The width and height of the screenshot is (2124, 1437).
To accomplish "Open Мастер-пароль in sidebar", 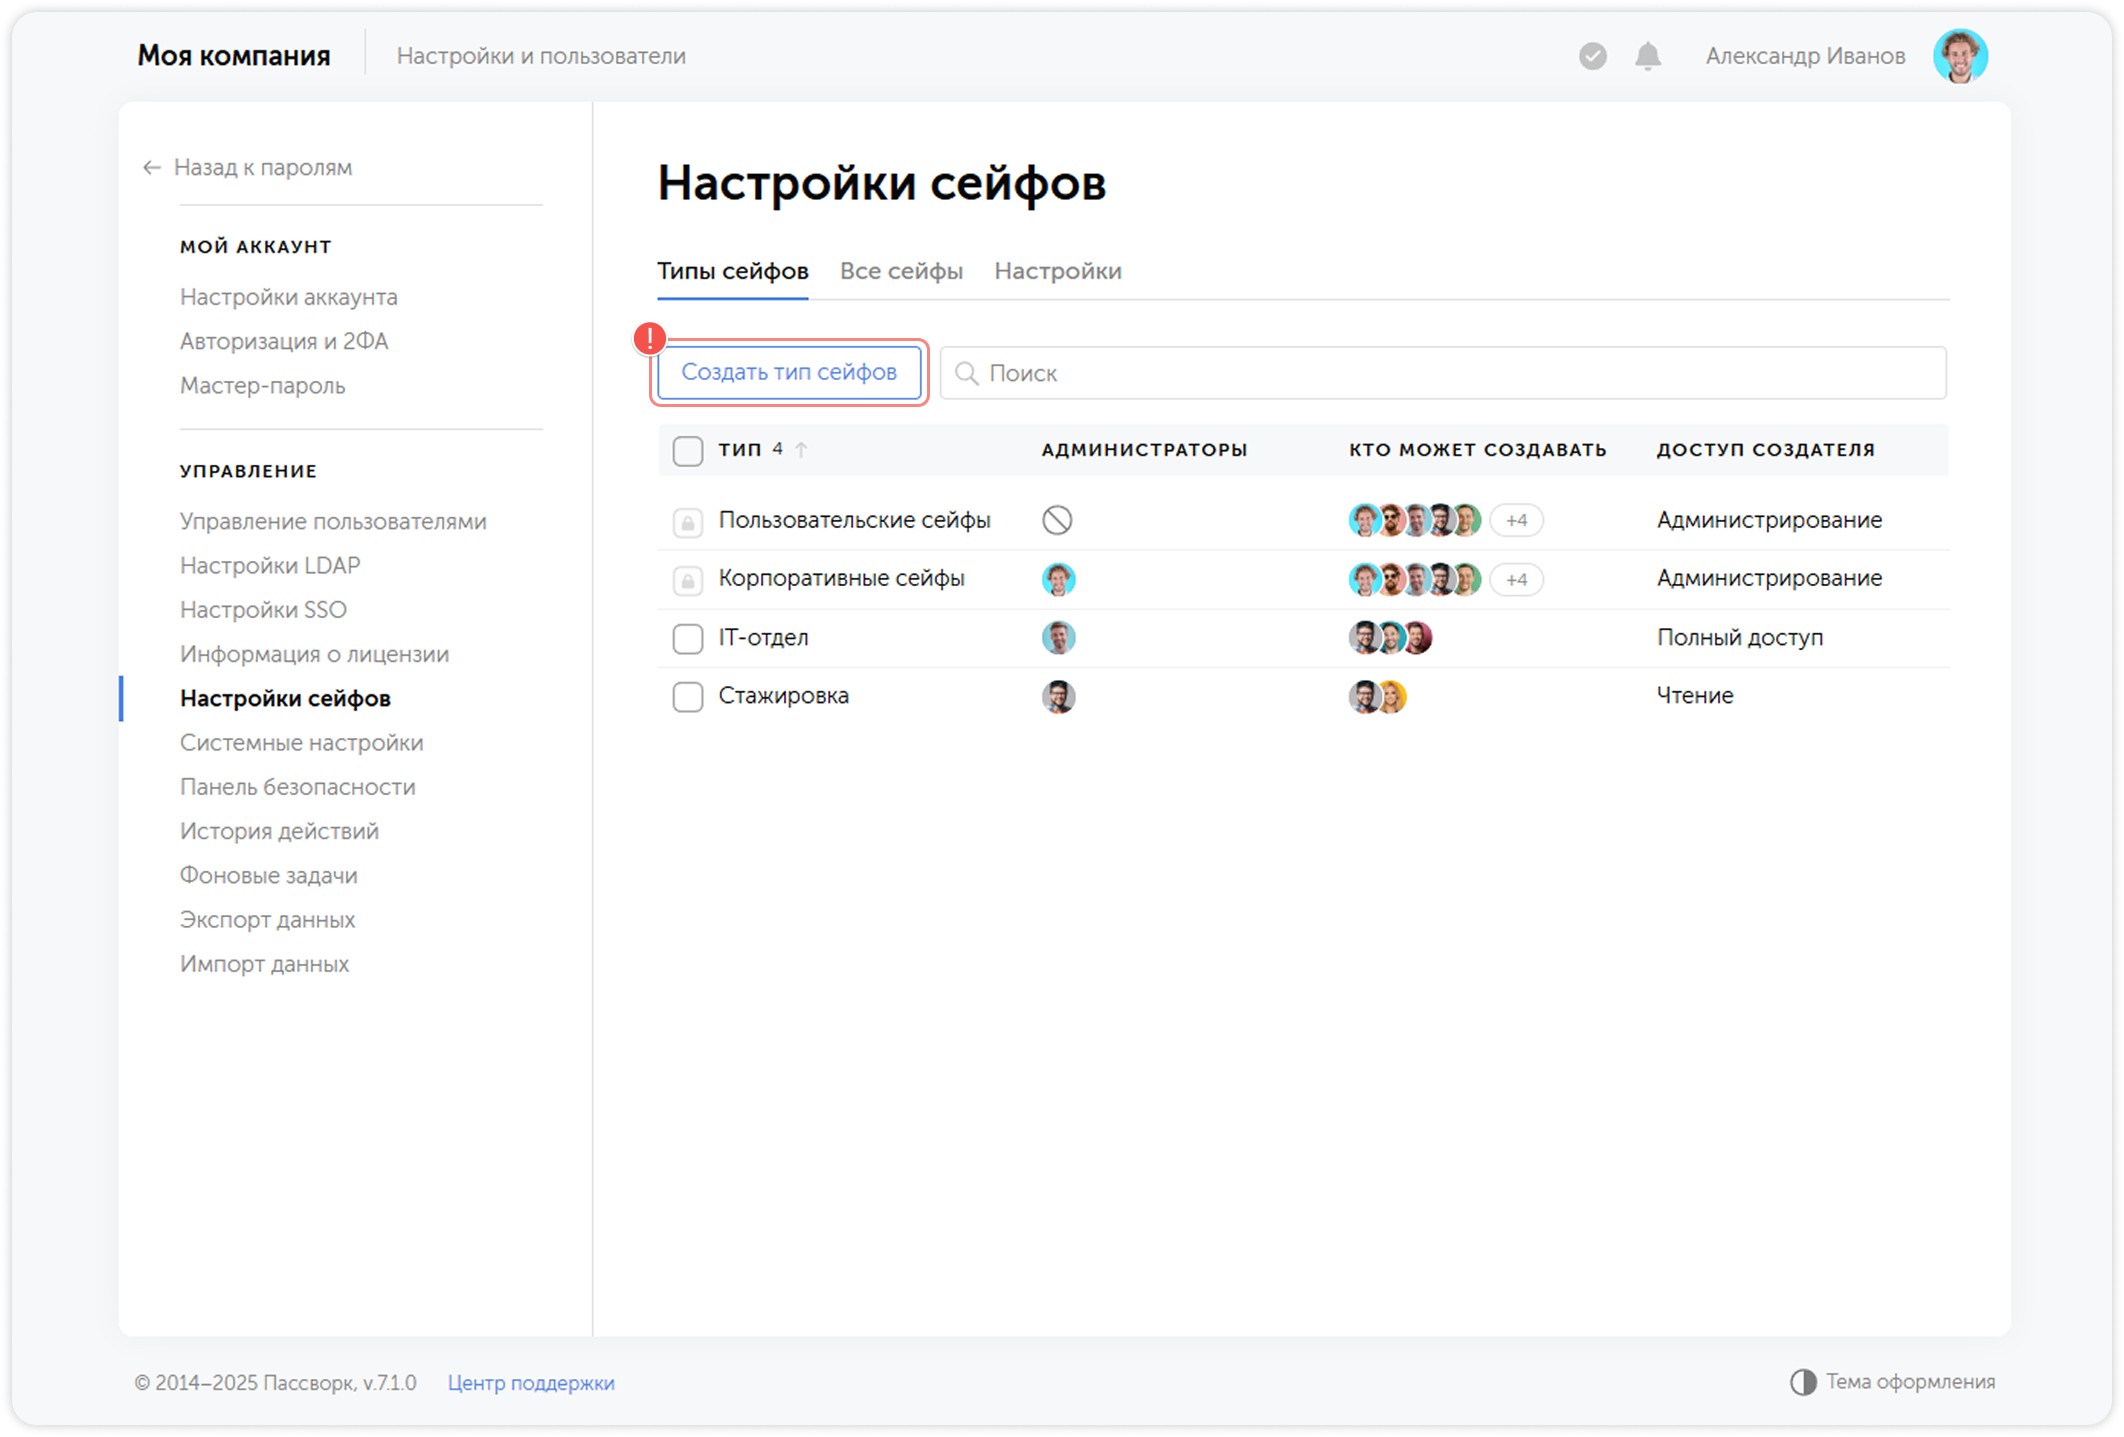I will (263, 385).
